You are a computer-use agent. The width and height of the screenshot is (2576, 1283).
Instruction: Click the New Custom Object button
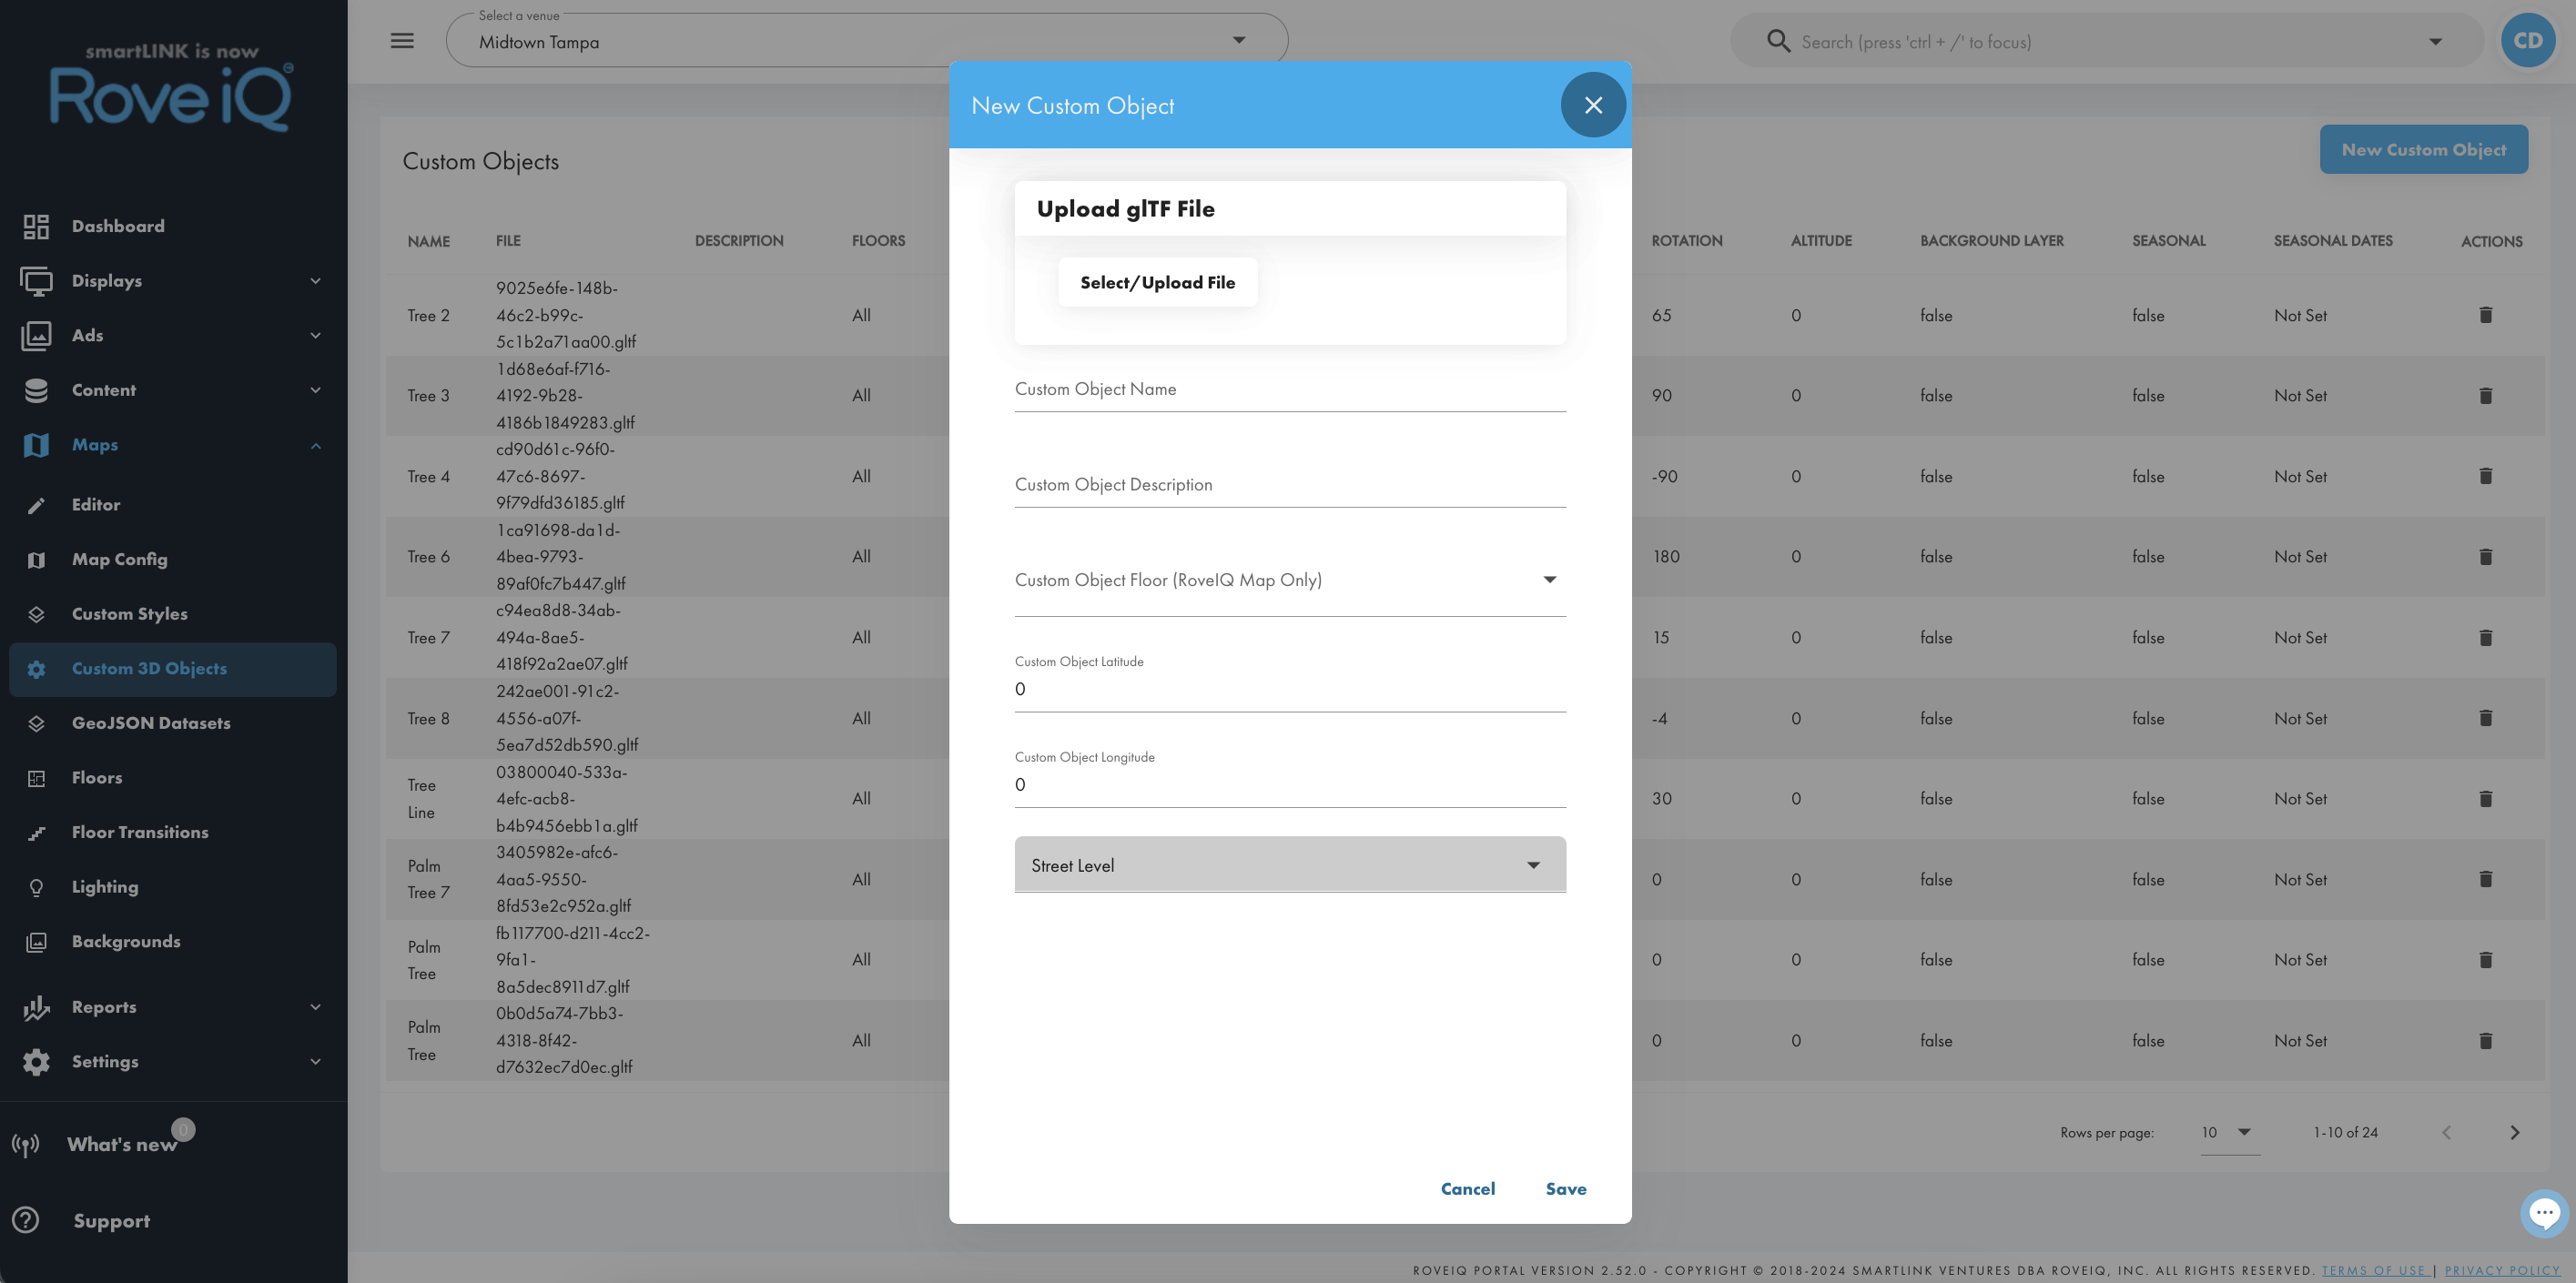point(2423,149)
